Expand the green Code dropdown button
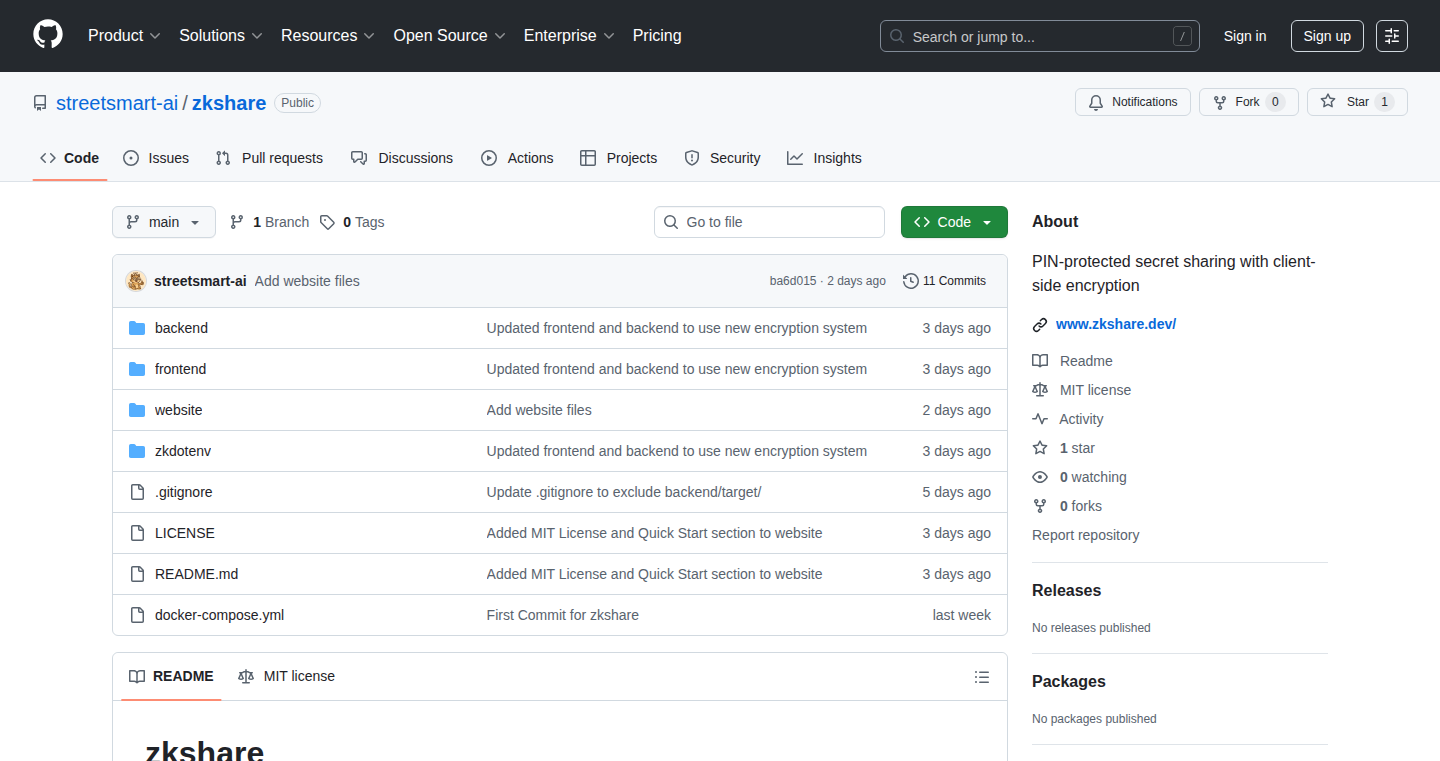Screen dimensions: 1440x761 pos(954,222)
